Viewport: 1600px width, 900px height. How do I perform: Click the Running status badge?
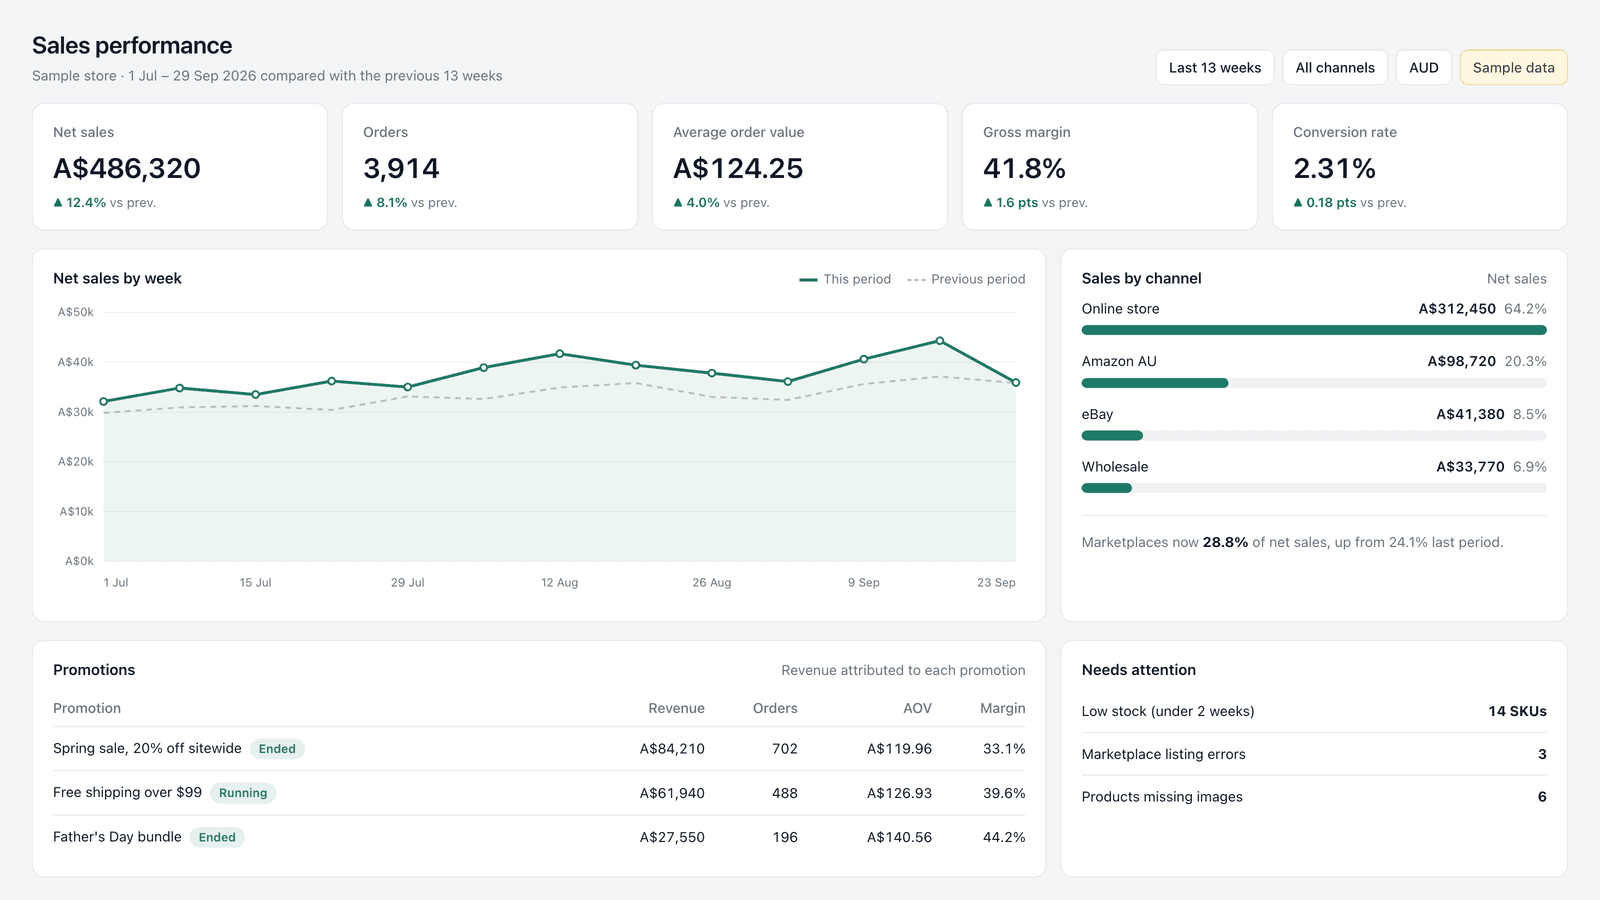pos(243,793)
